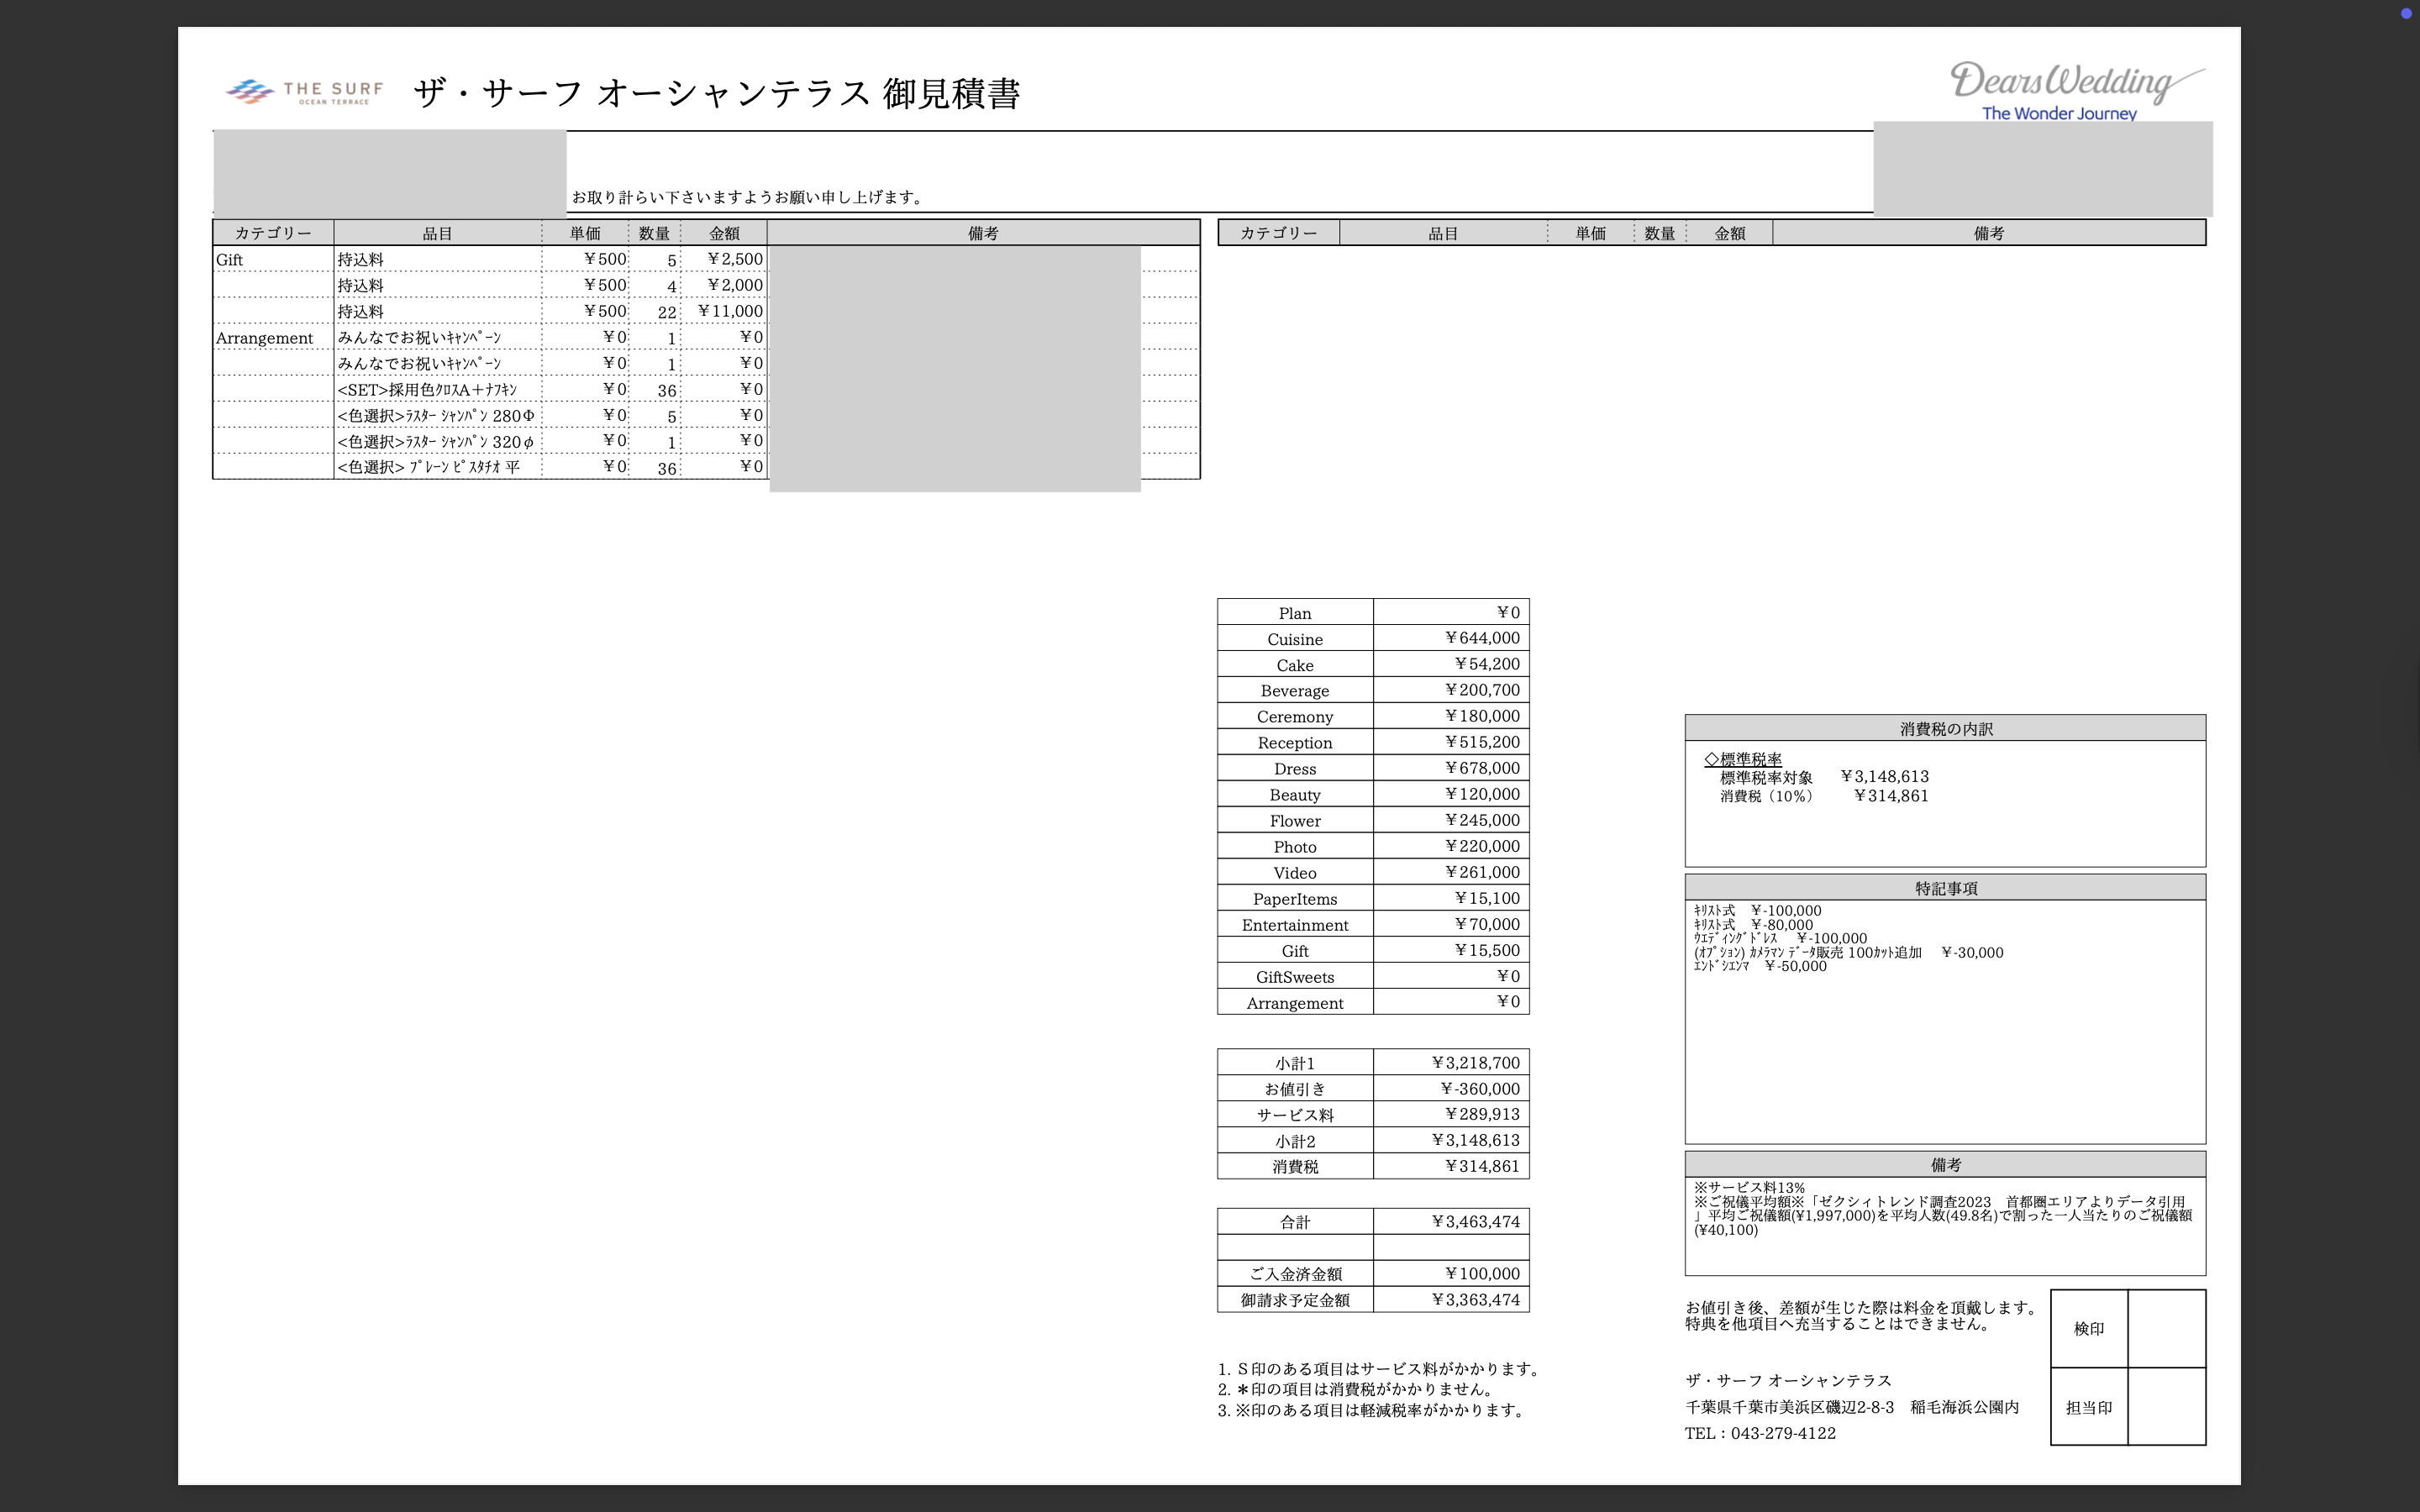The height and width of the screenshot is (1512, 2420).
Task: Click the Cuisine amount ¥644,000
Action: tap(1482, 638)
